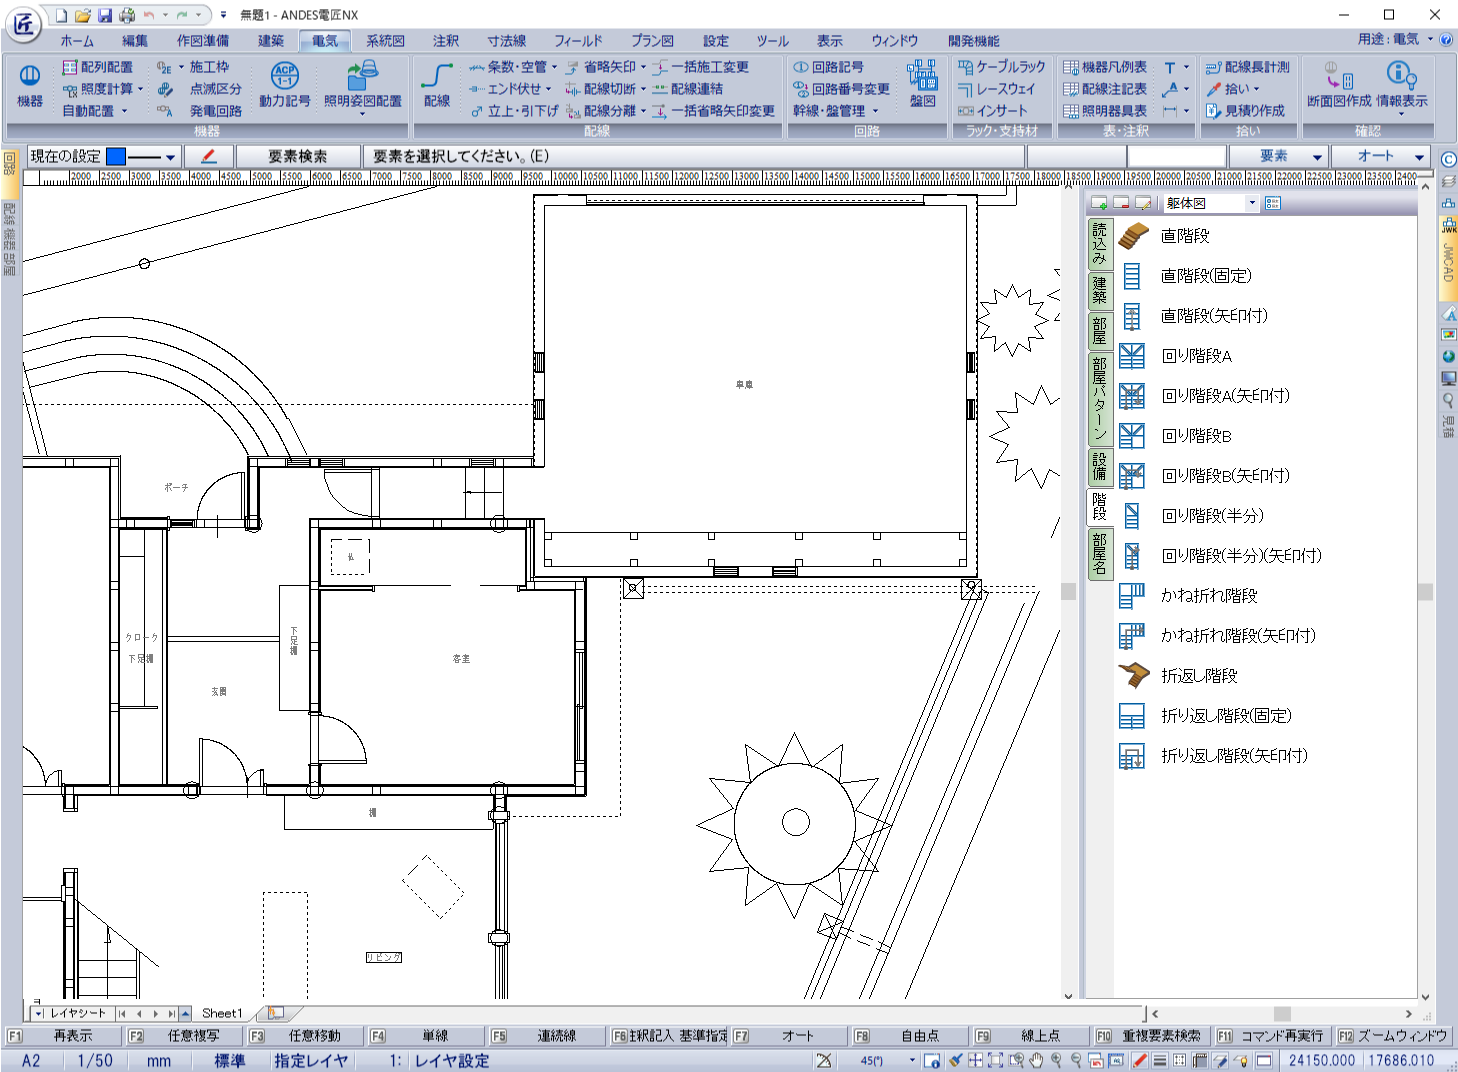Toggle the red pen status bar icon
Screen dimensions: 1458x1072
[x=1139, y=1061]
